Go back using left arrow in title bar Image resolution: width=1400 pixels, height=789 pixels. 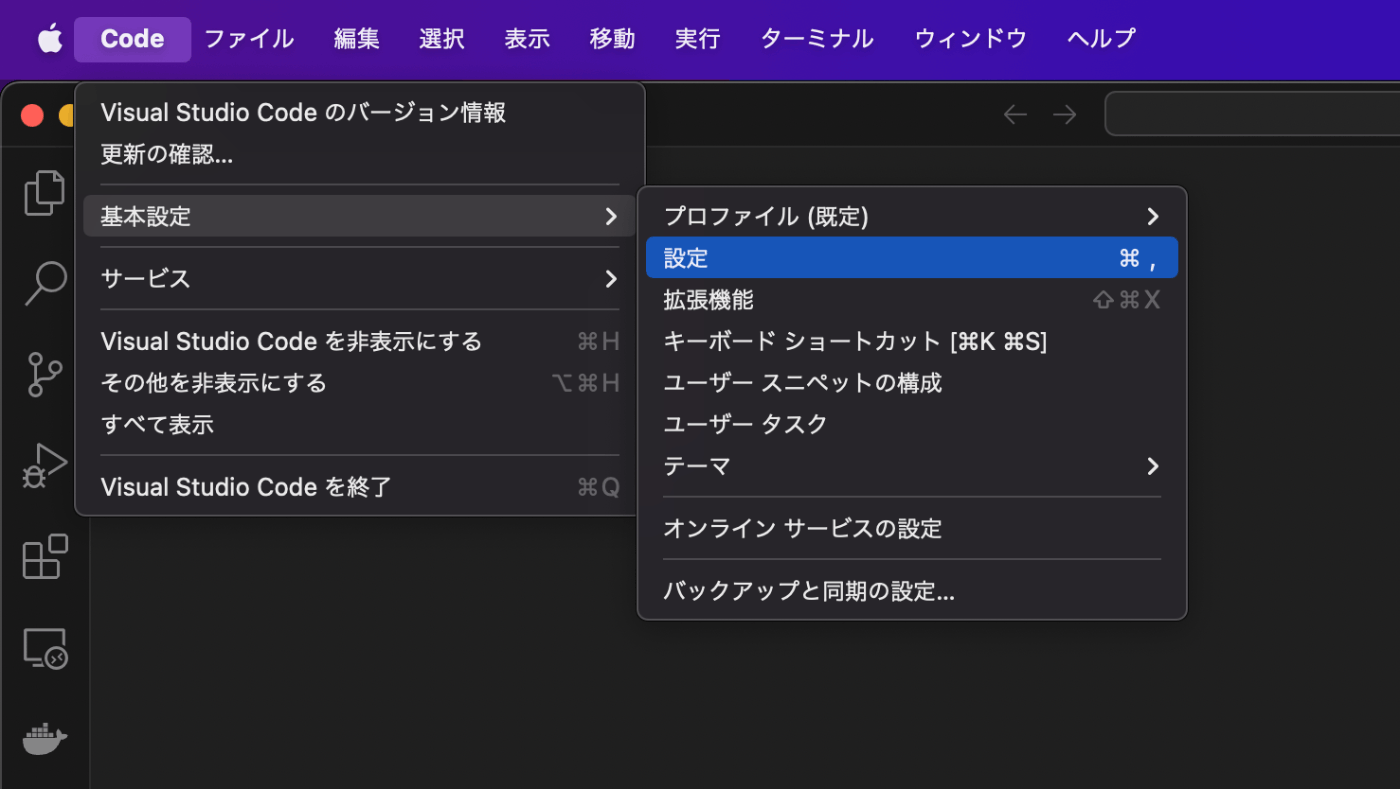1015,115
